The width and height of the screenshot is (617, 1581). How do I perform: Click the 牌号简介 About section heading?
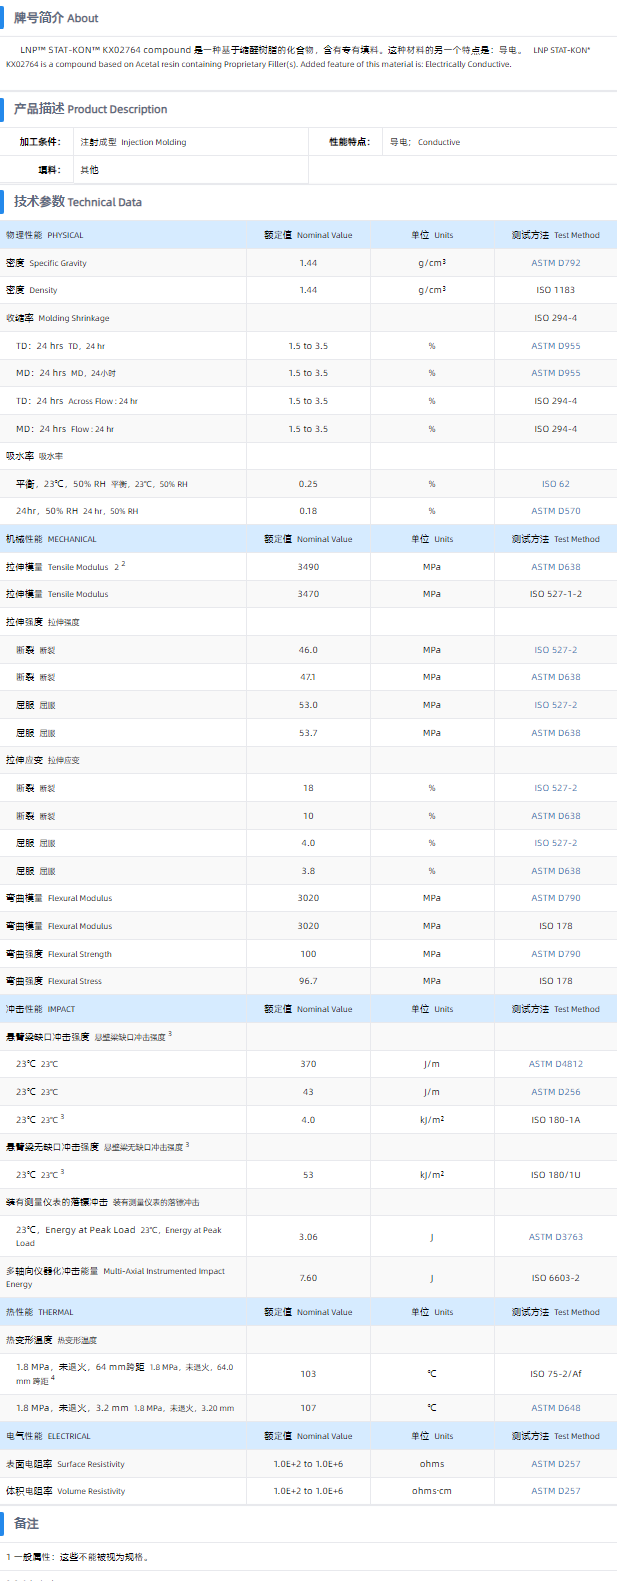pyautogui.click(x=56, y=18)
